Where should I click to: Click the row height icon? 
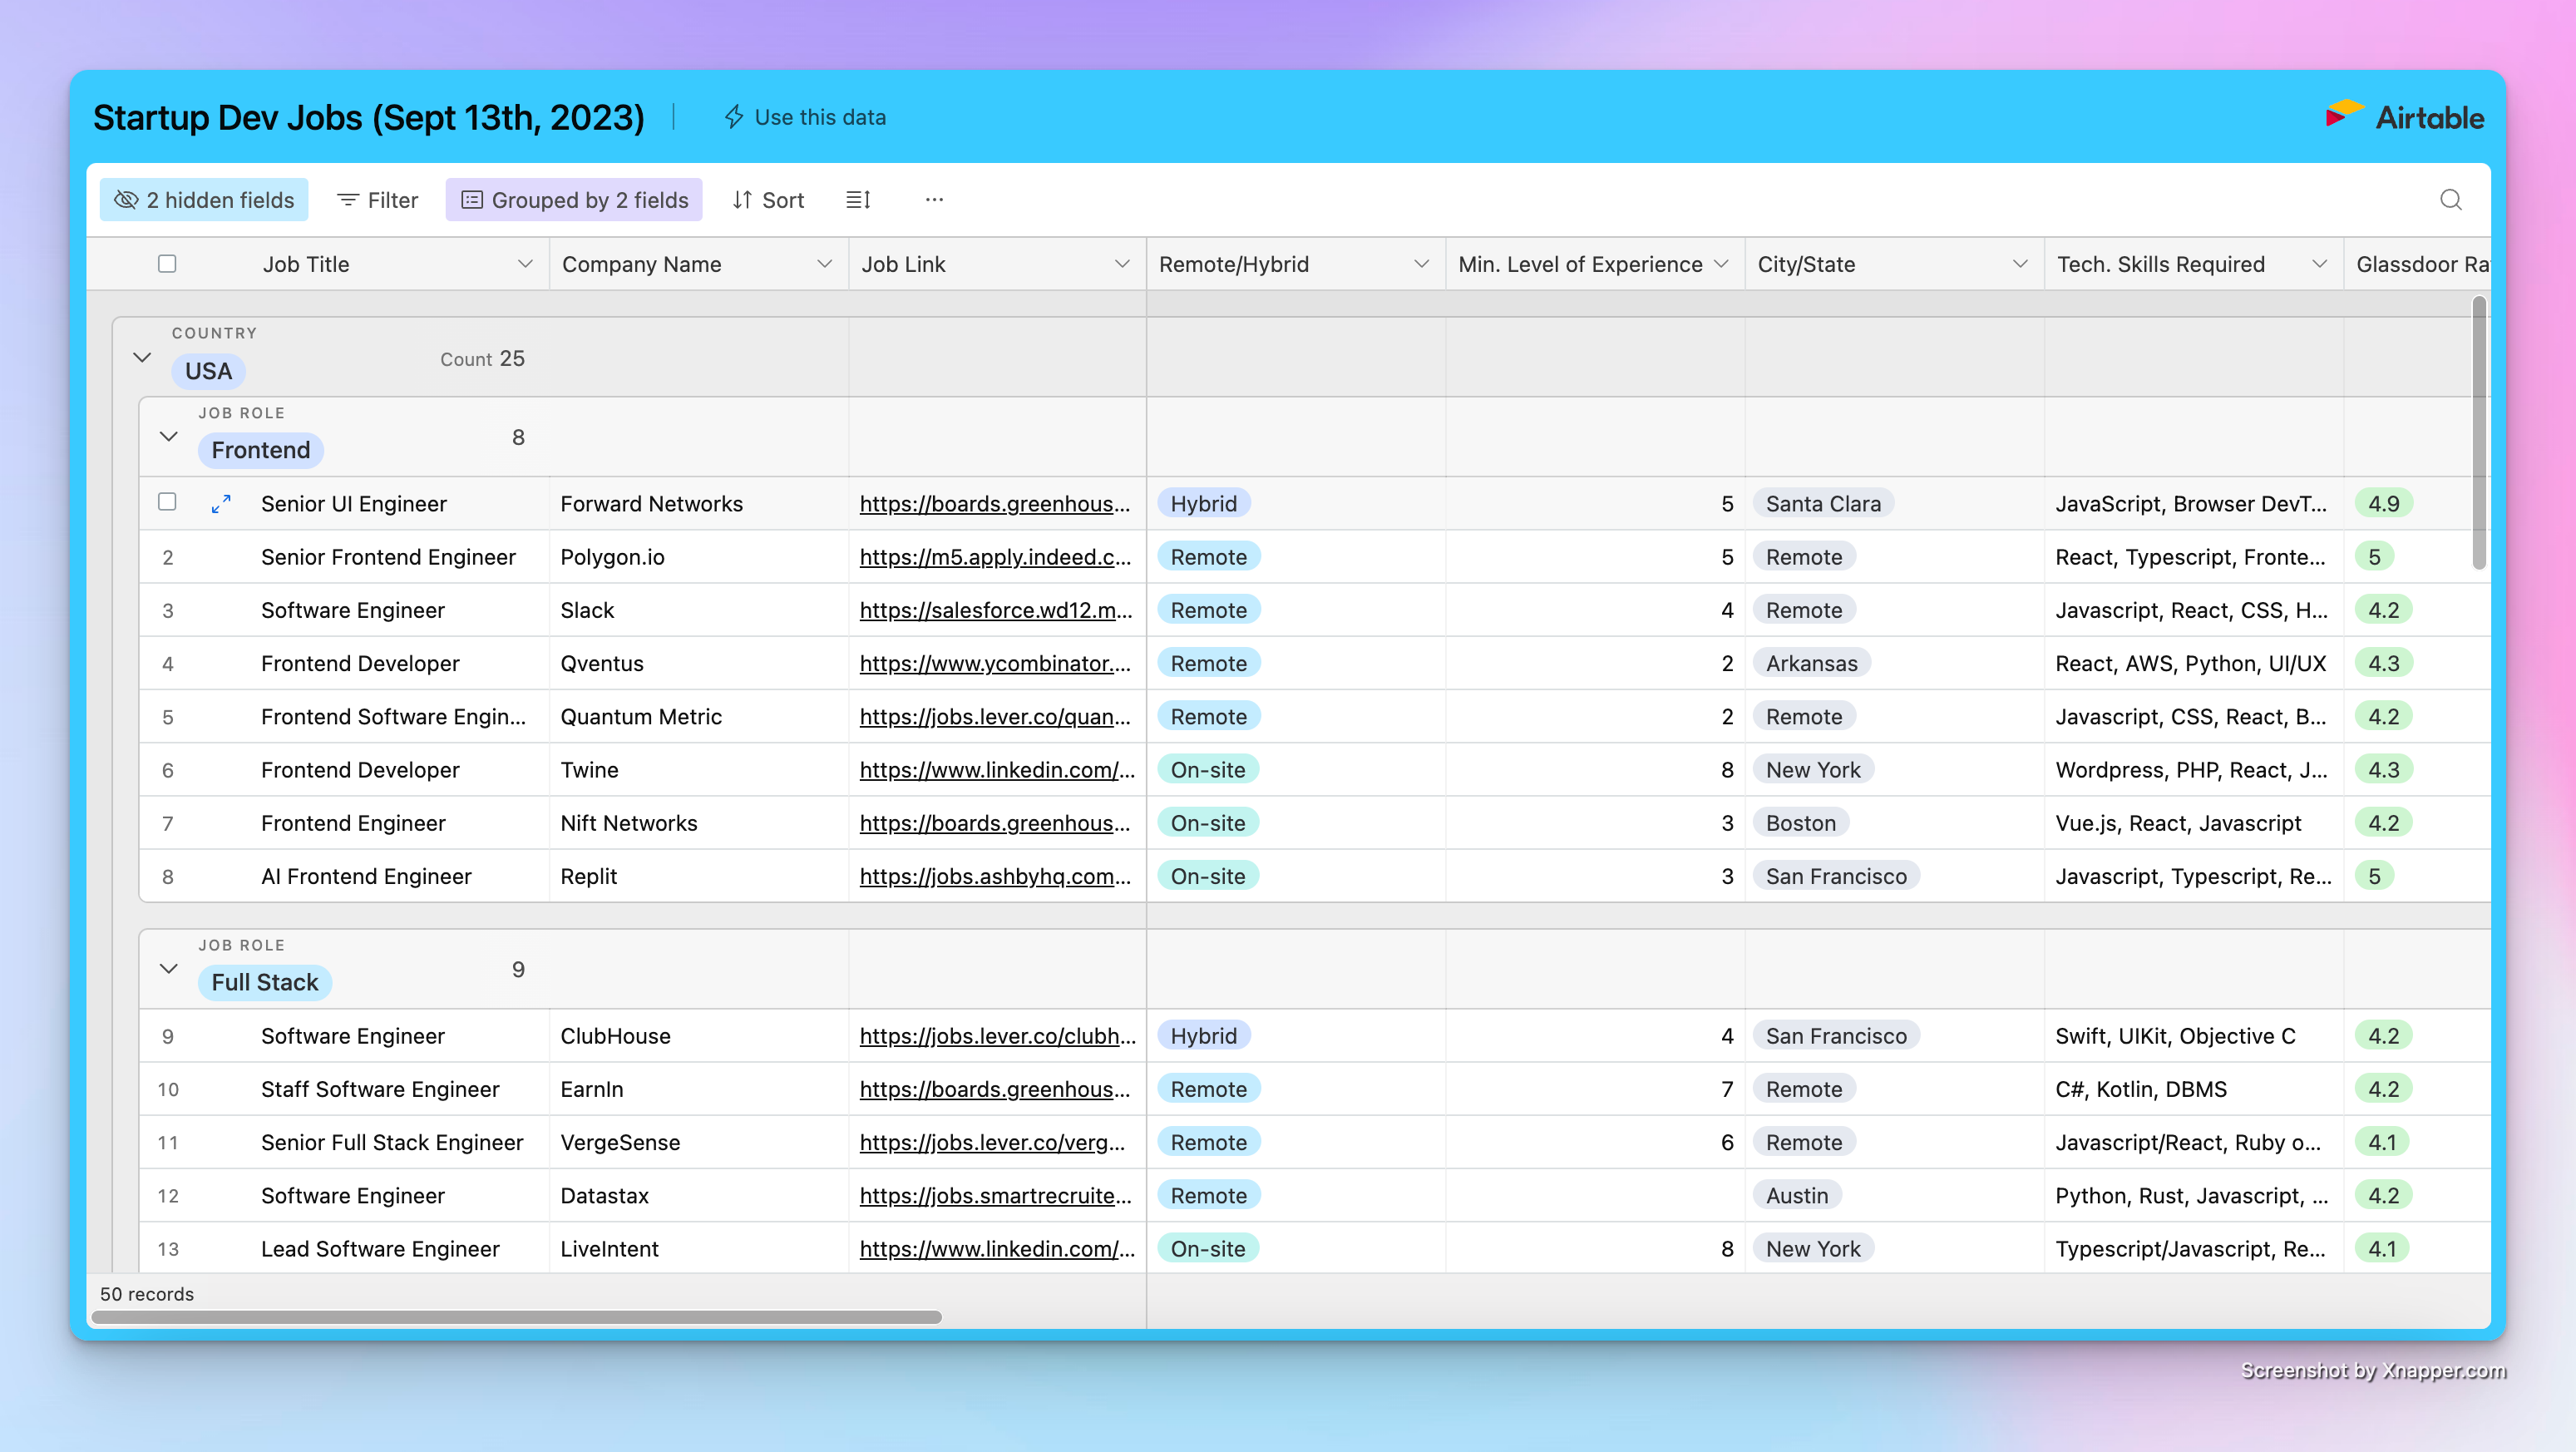click(858, 200)
